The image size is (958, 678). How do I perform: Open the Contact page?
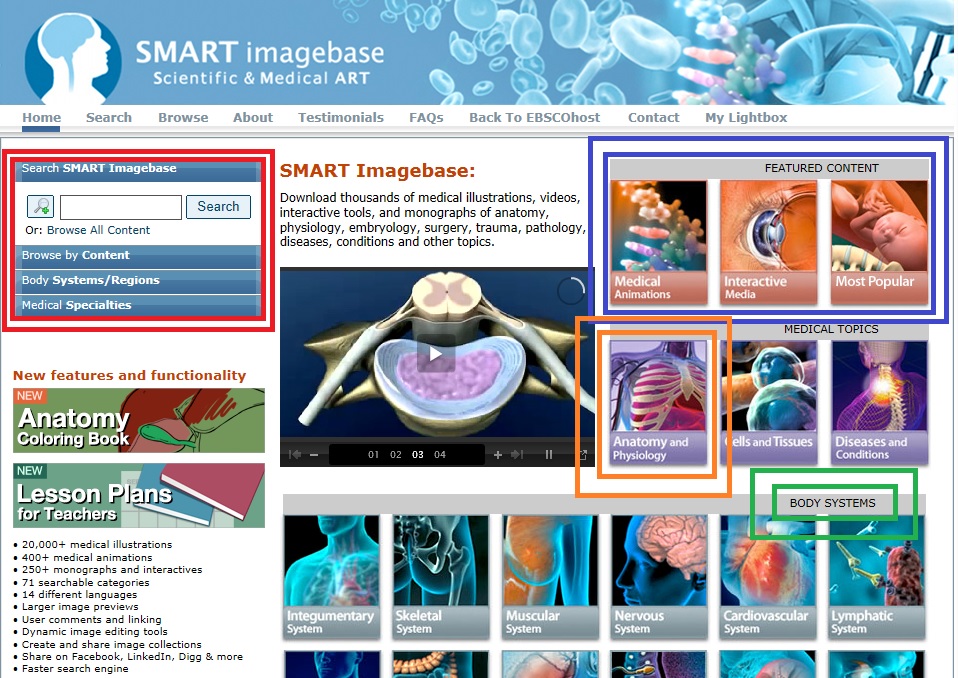[x=654, y=117]
